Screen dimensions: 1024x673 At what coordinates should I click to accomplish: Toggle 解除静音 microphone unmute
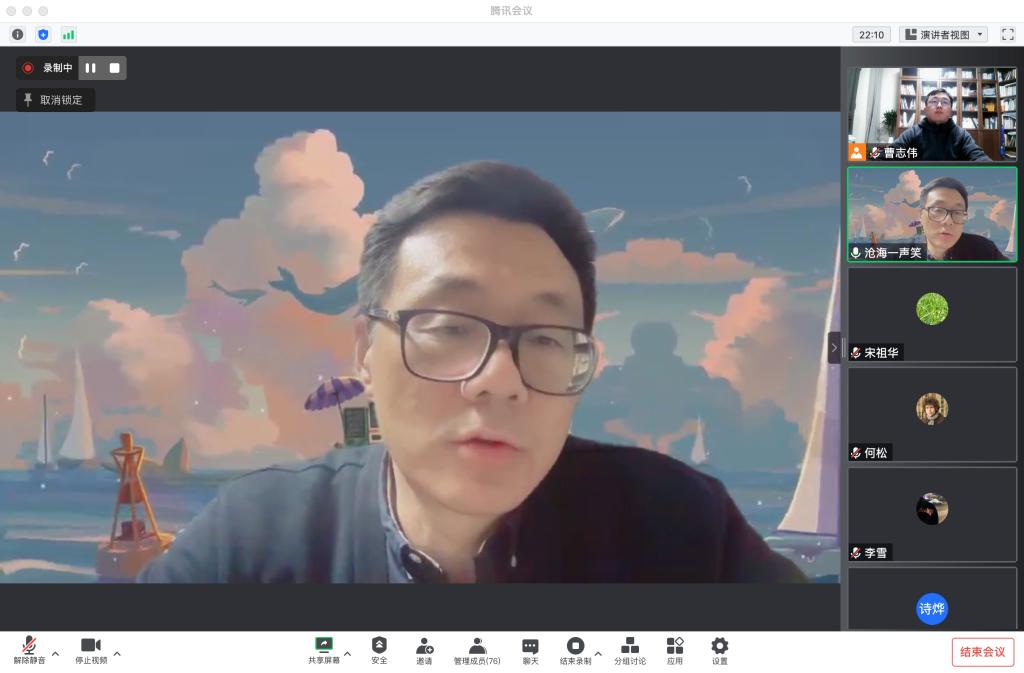(29, 651)
